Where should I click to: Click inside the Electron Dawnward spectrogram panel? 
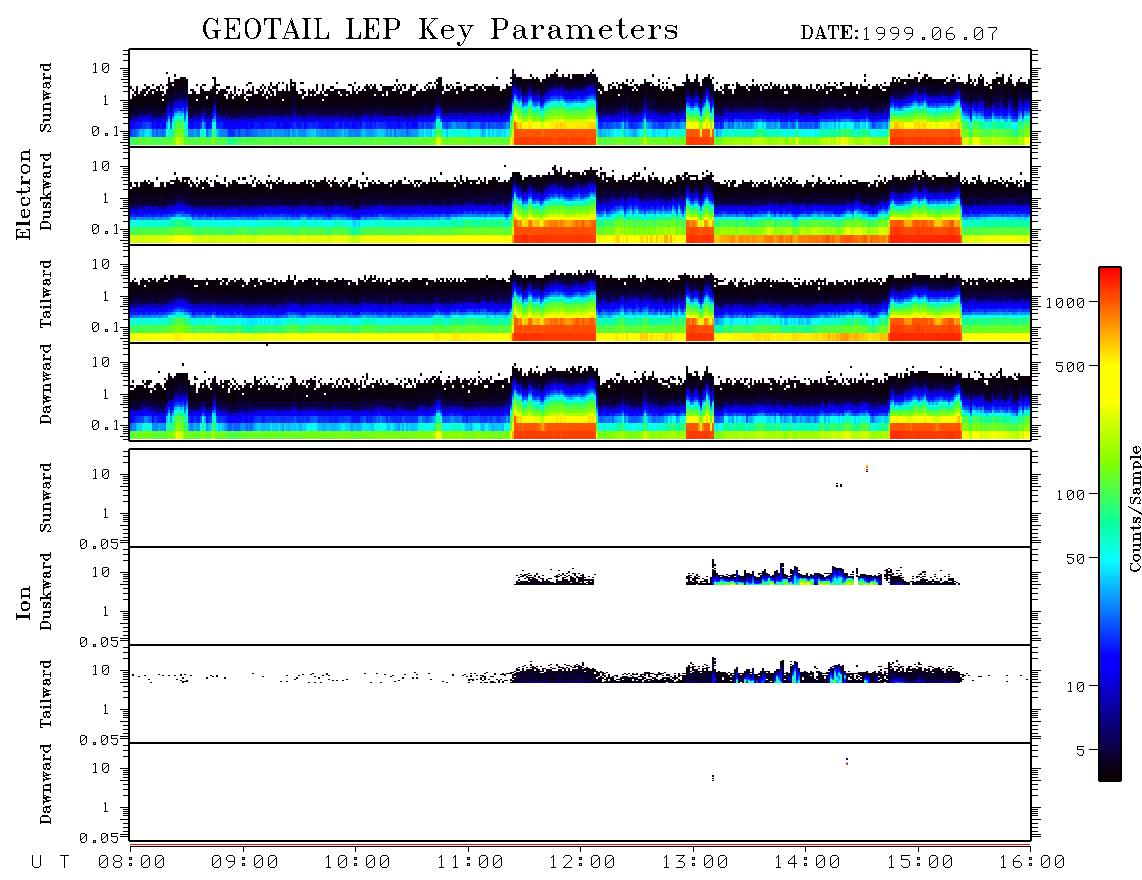(x=580, y=392)
